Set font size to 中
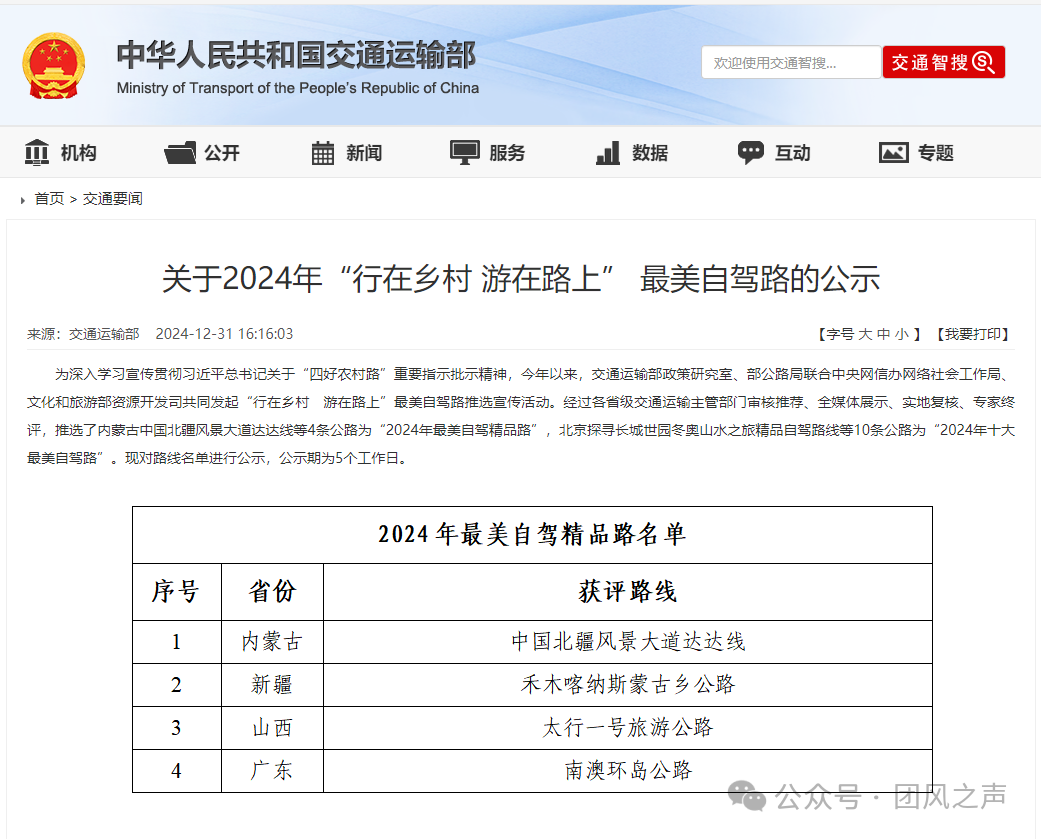The width and height of the screenshot is (1041, 839). tap(883, 334)
